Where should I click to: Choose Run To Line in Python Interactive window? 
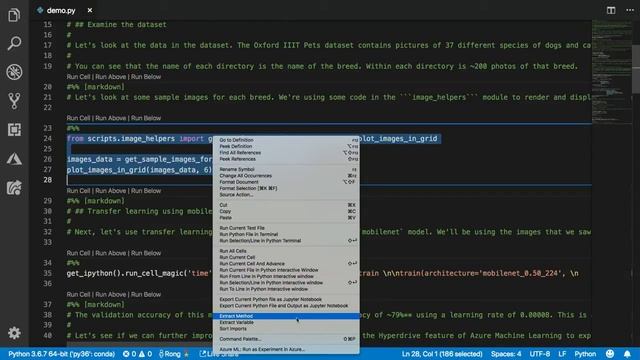pos(286,289)
